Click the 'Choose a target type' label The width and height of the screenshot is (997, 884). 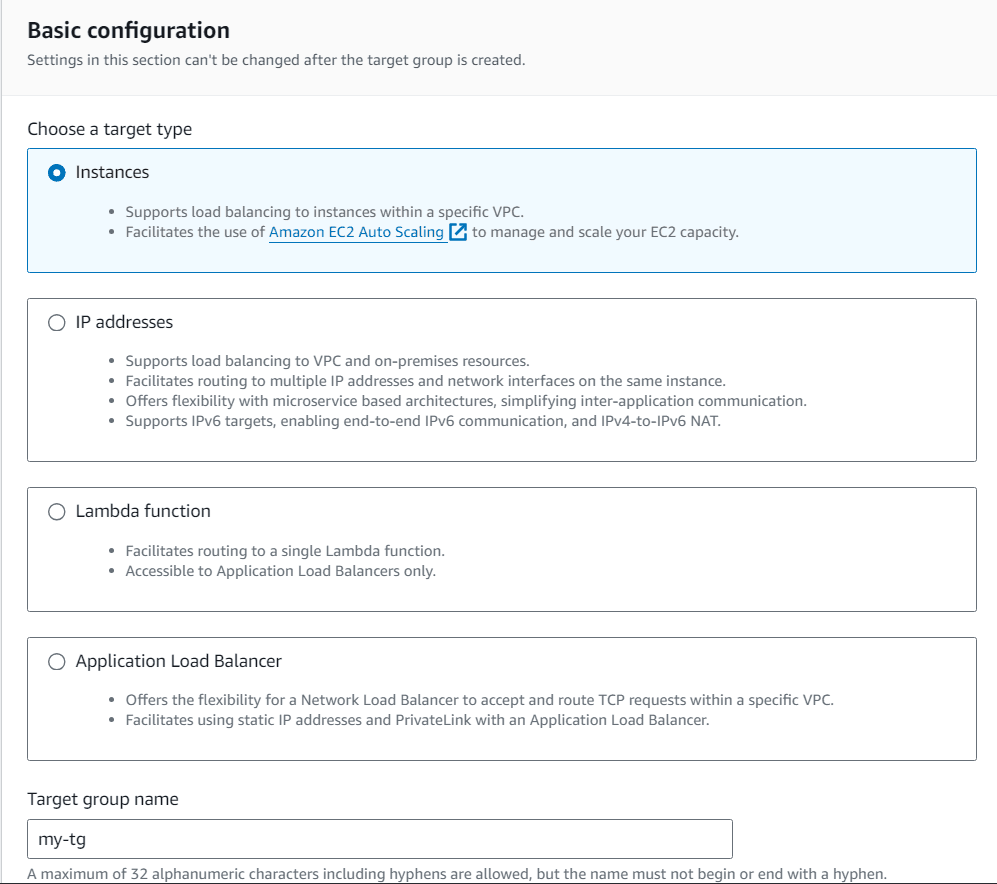pyautogui.click(x=110, y=129)
